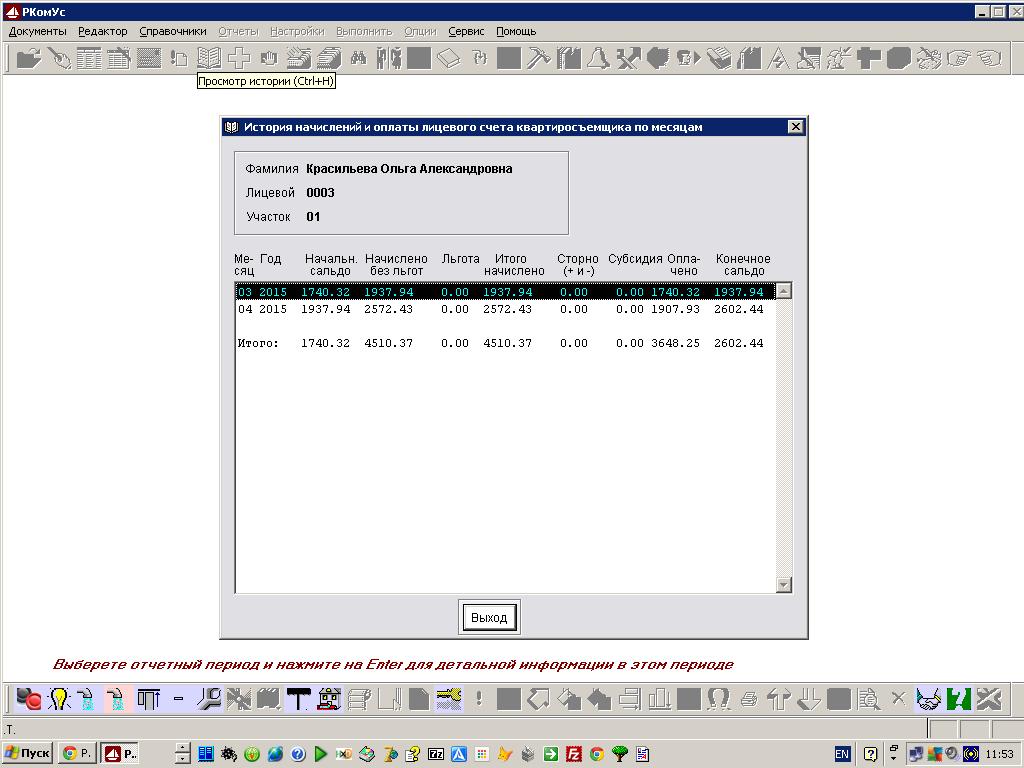The width and height of the screenshot is (1024, 768).
Task: Click the bell icon in top toolbar
Action: [x=598, y=58]
